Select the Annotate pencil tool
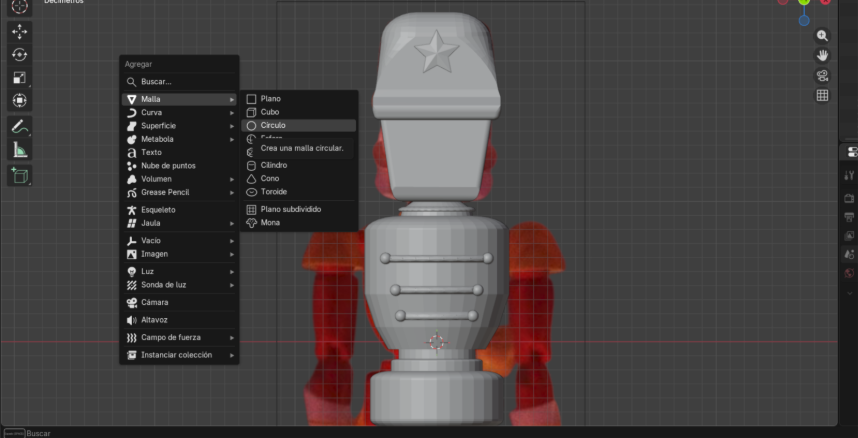 point(20,127)
